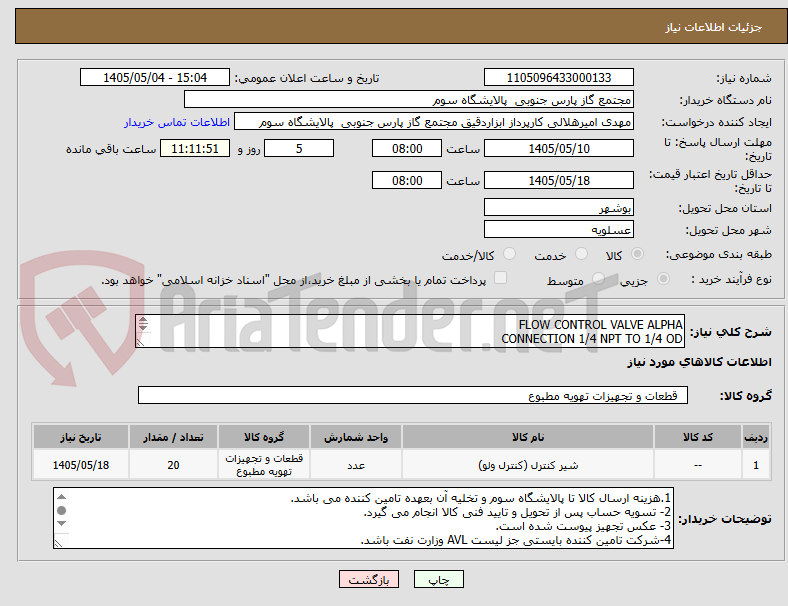This screenshot has width=788, height=606.
Task: Click the general description text area
Action: point(410,332)
